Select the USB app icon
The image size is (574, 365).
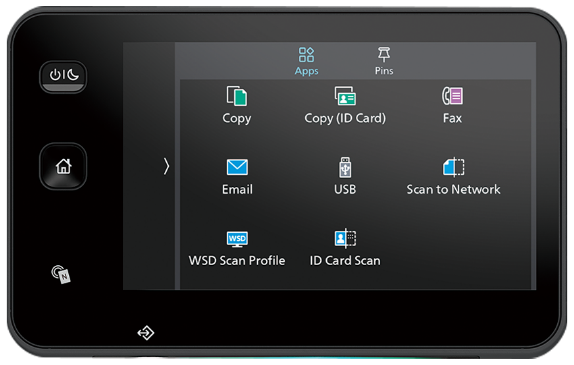coord(345,167)
